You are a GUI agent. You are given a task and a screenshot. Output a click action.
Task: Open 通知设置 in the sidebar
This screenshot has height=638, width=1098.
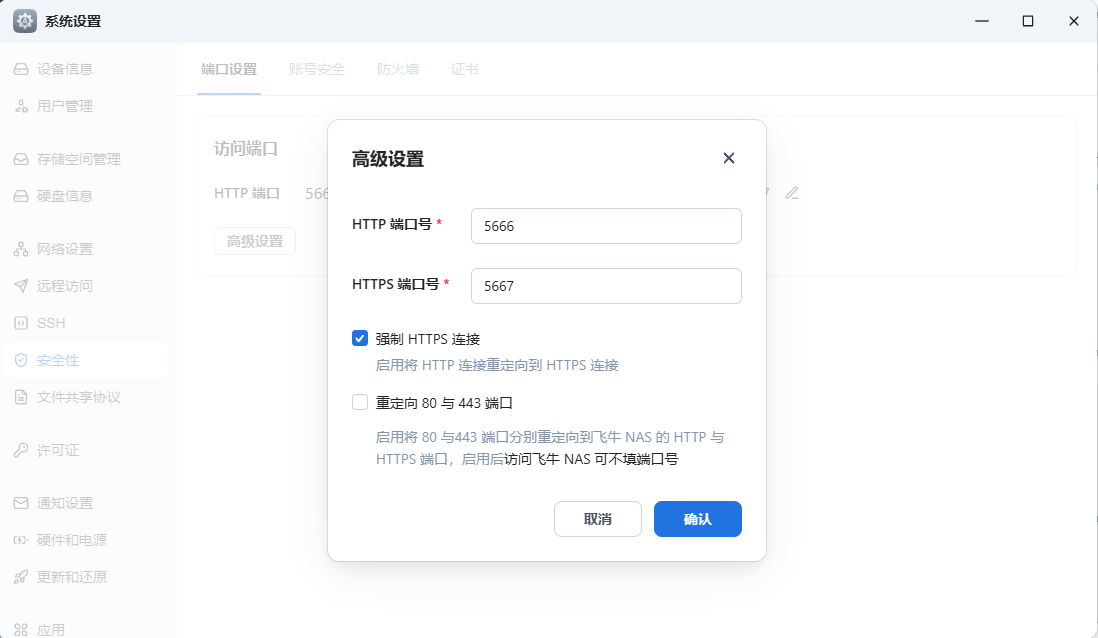63,503
